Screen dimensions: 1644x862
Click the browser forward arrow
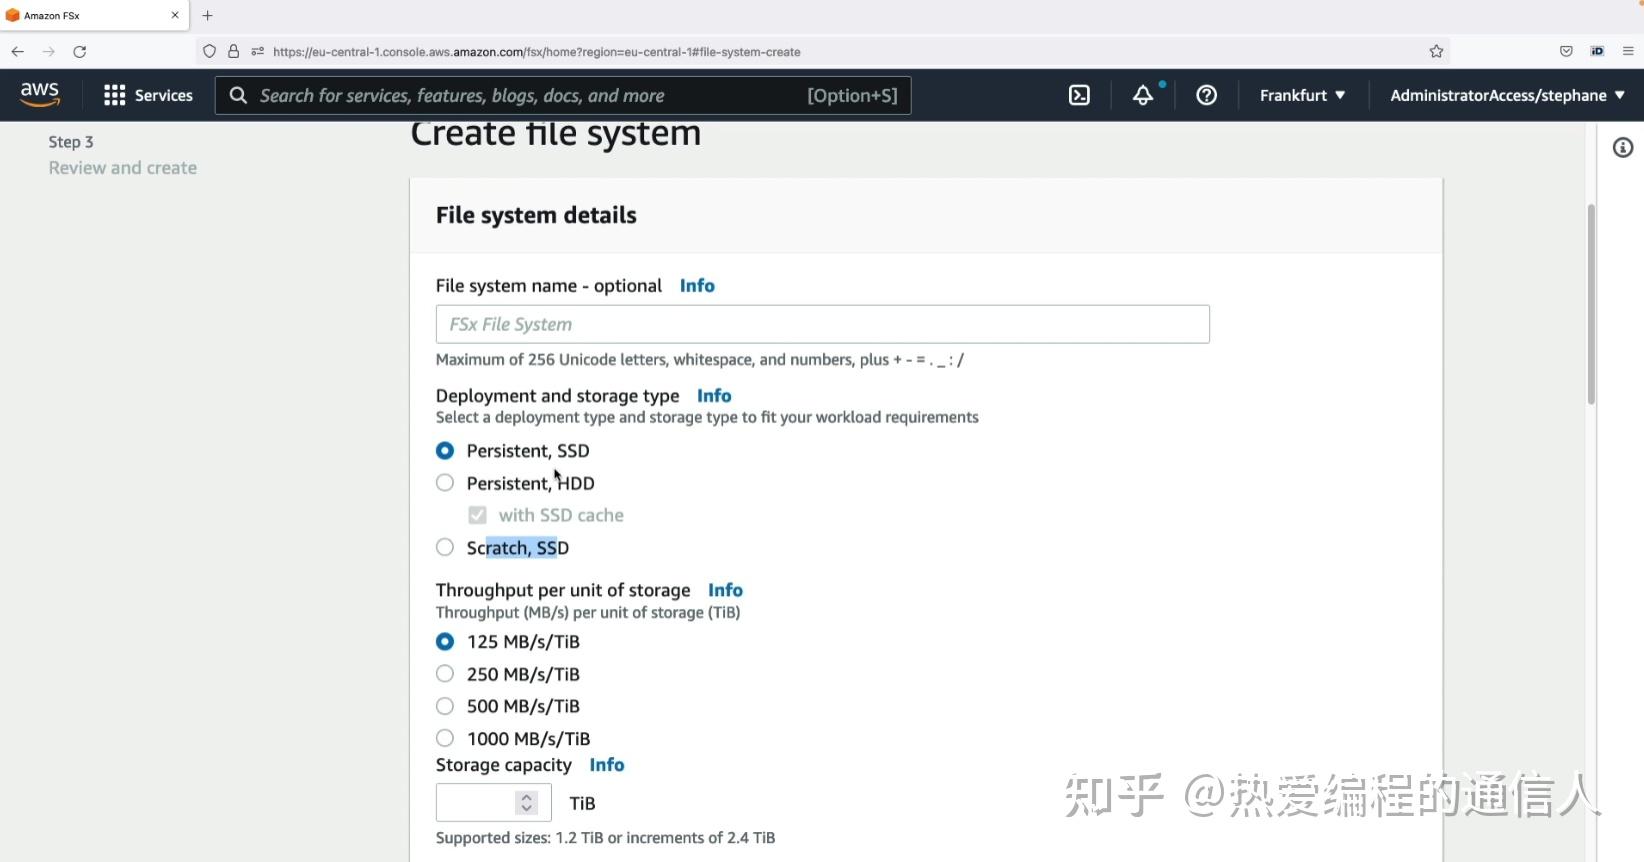click(48, 51)
